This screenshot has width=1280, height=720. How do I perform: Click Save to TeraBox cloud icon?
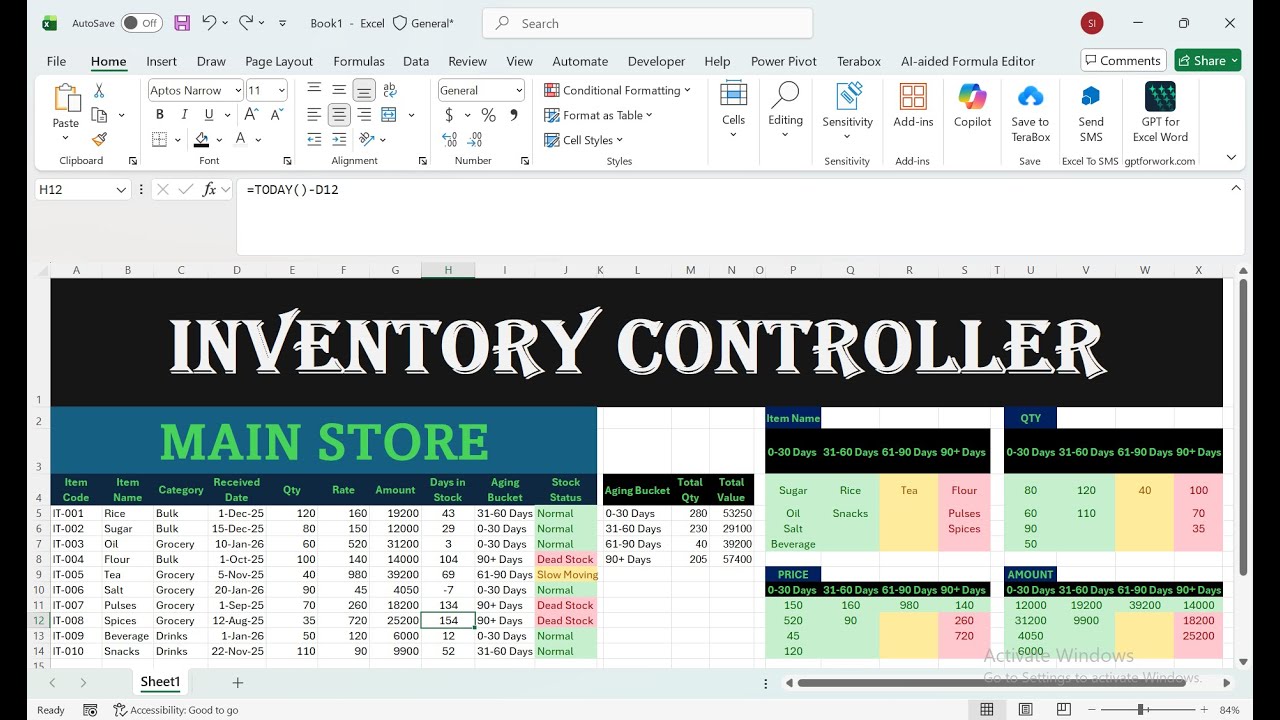click(1030, 113)
